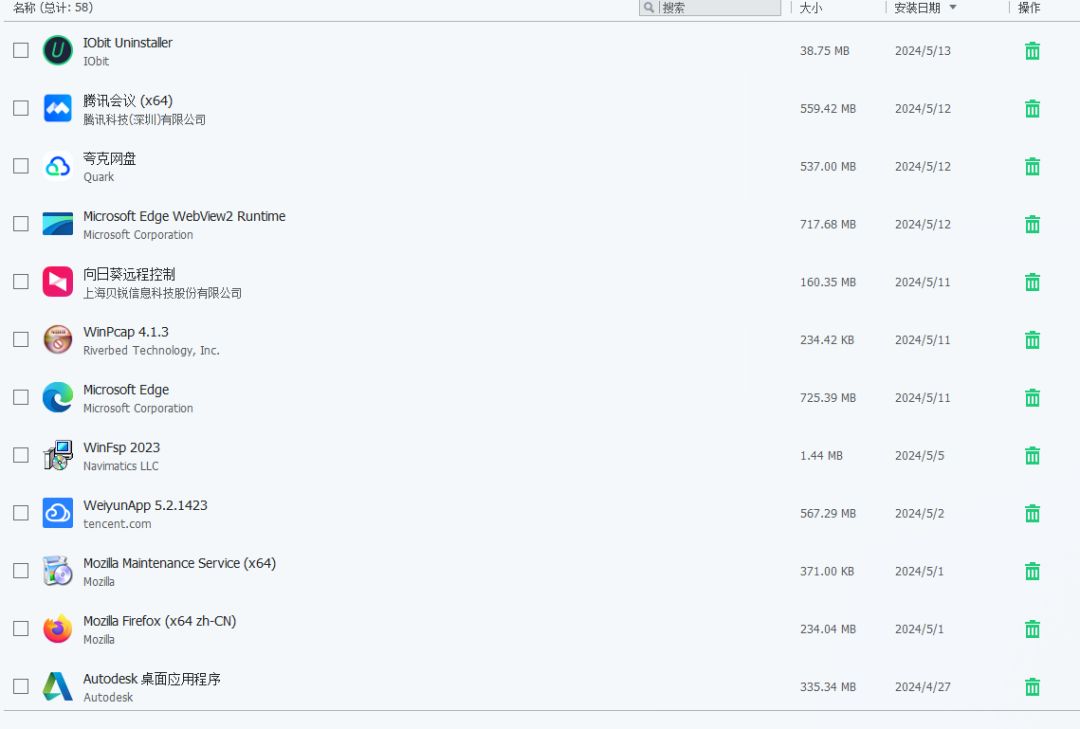The width and height of the screenshot is (1080, 729).
Task: Select the 夸克网盘 checkbox
Action: 21,166
